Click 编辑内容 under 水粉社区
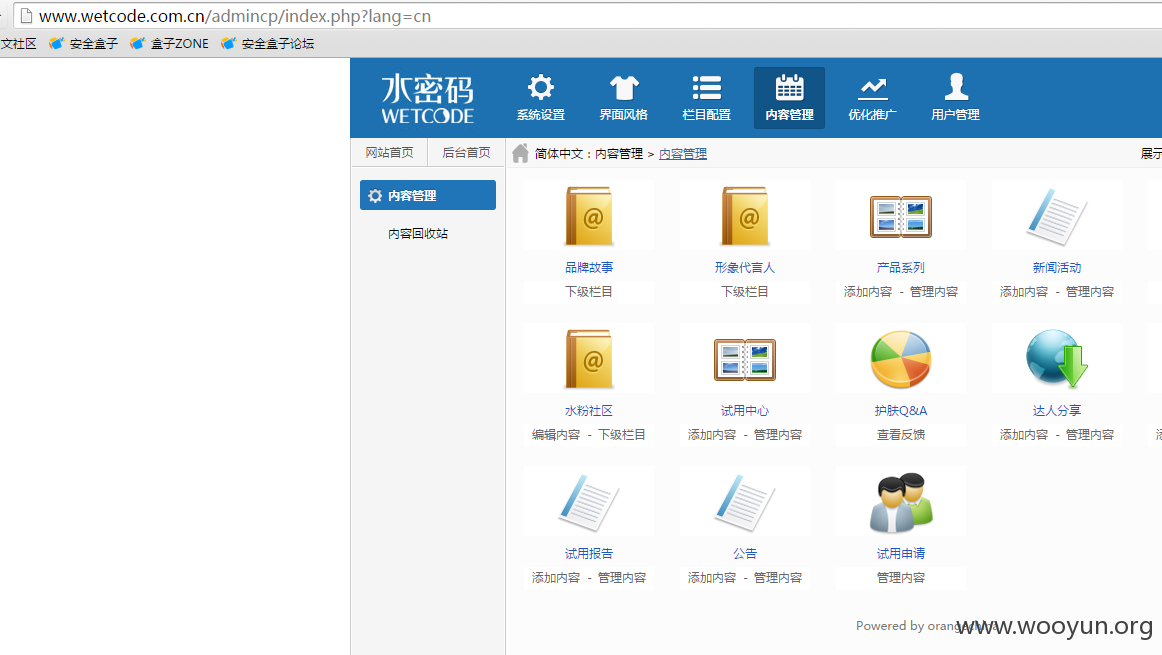Viewport: 1162px width, 655px height. pos(556,435)
